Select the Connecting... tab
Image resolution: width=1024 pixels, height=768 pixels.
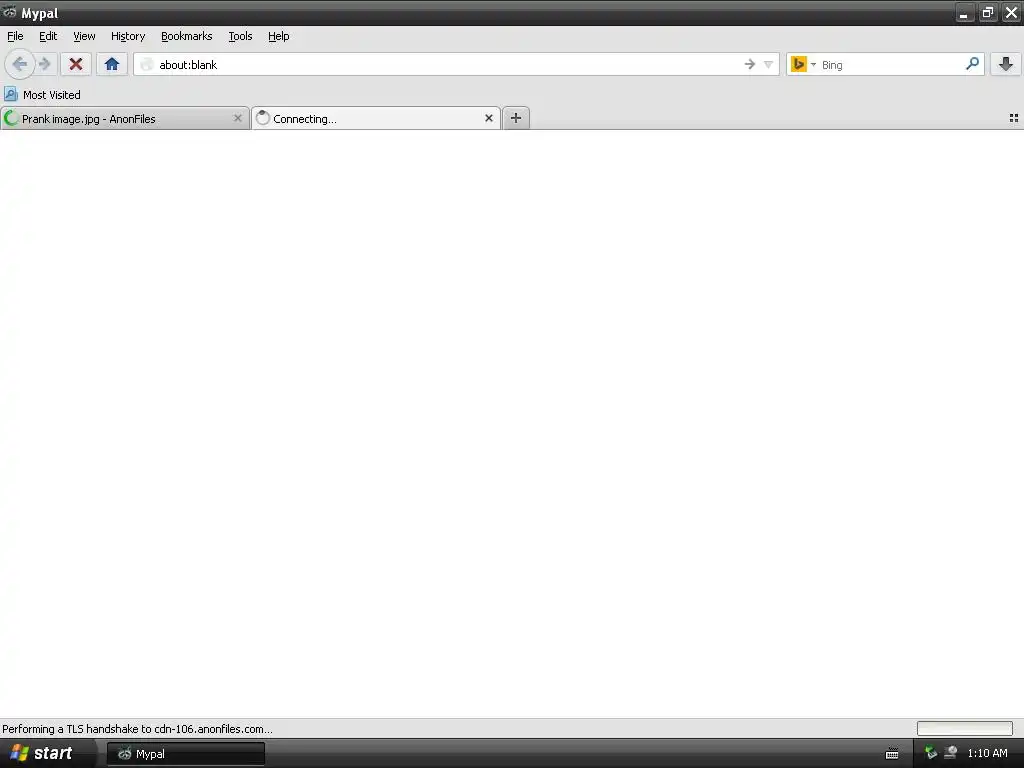click(x=376, y=118)
